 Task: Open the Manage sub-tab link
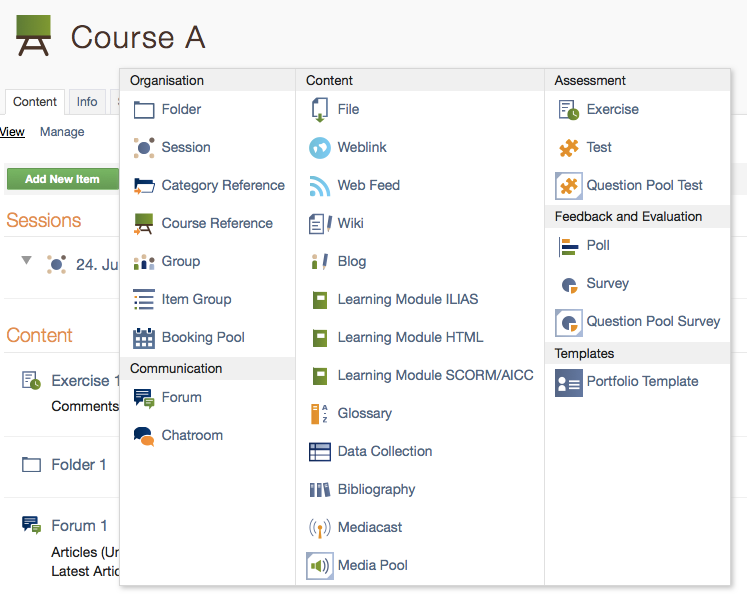click(x=62, y=132)
